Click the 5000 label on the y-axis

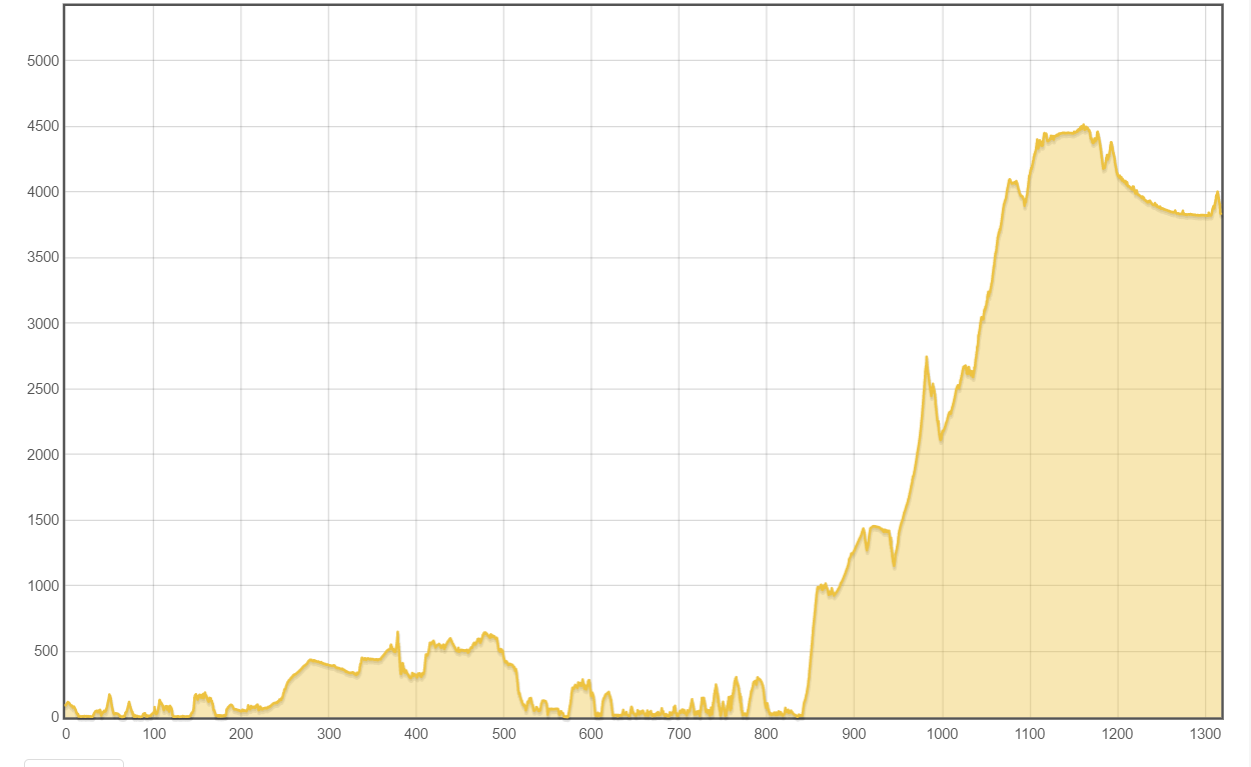[x=43, y=60]
